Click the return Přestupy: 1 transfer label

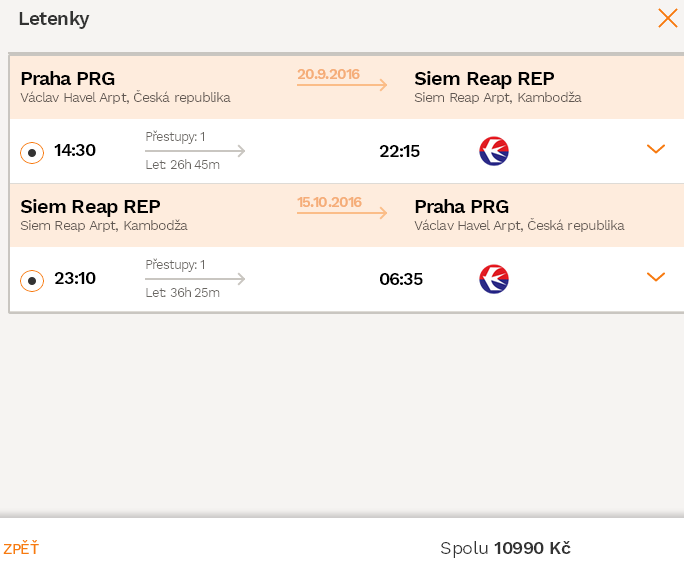point(175,264)
